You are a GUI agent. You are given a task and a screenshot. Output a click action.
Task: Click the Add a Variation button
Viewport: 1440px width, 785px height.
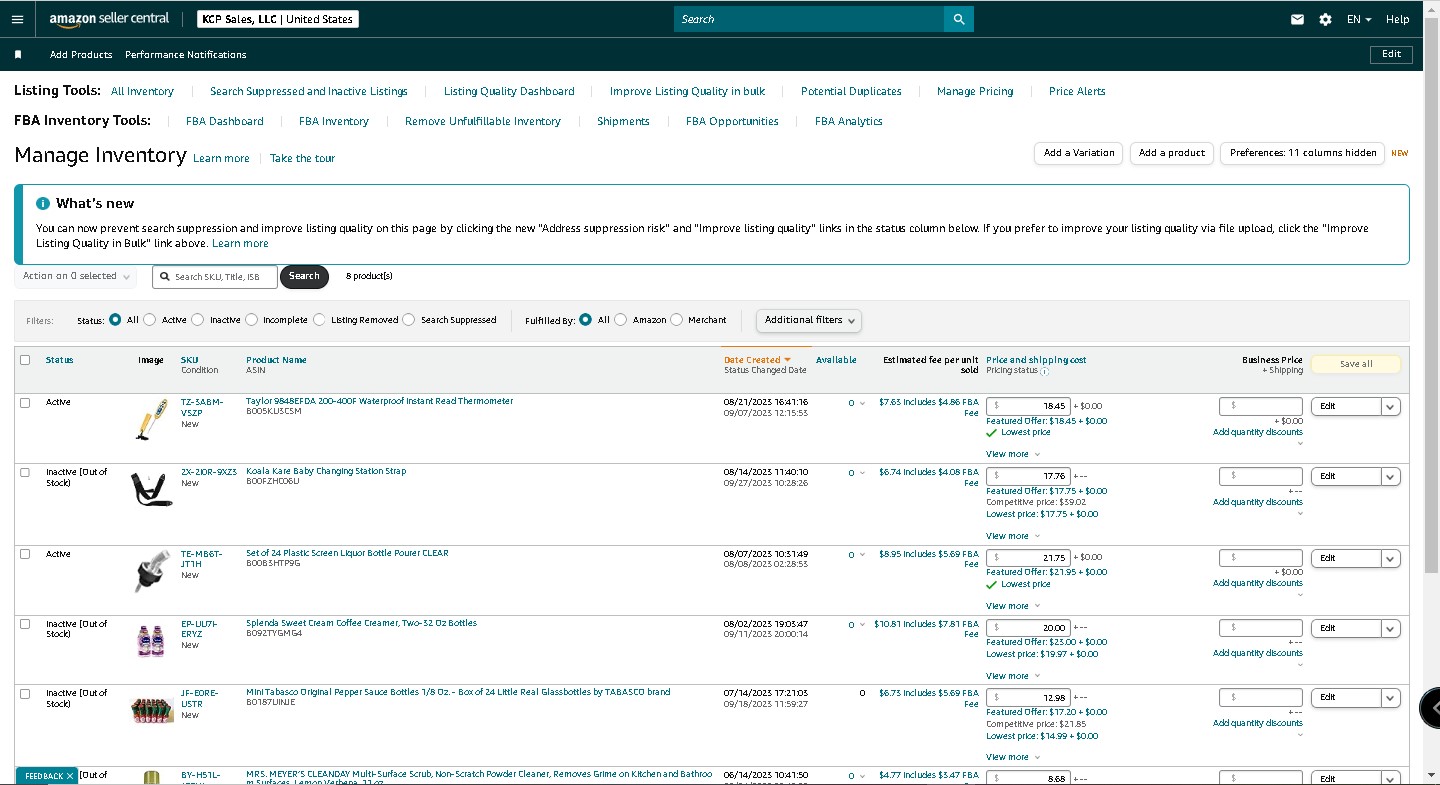click(x=1079, y=153)
